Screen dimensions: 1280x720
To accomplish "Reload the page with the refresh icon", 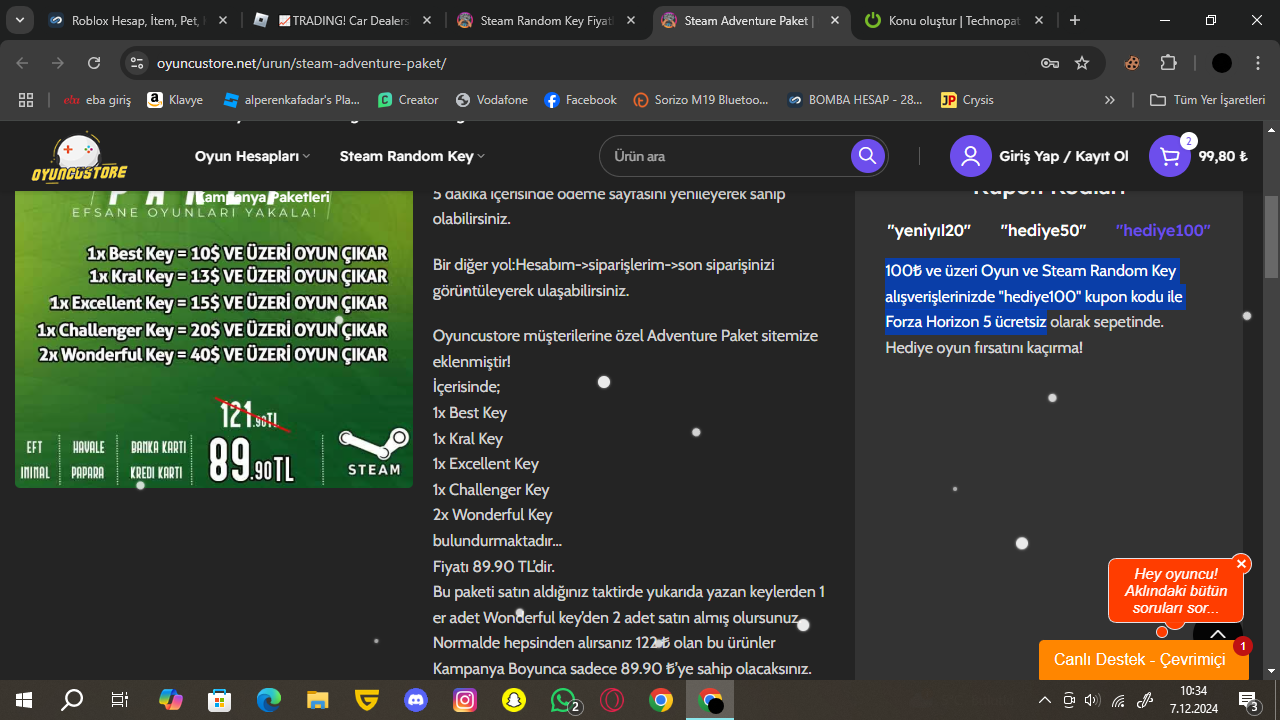I will pos(94,63).
